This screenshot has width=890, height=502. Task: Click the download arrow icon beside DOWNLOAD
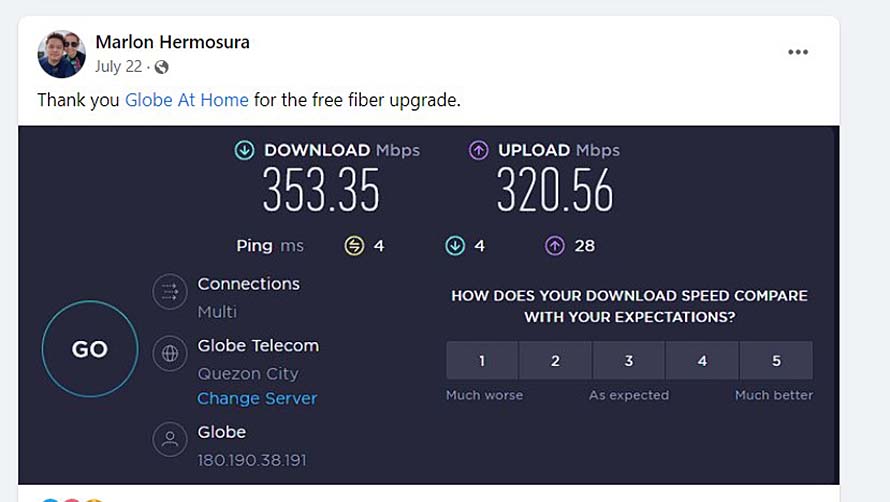pyautogui.click(x=244, y=150)
